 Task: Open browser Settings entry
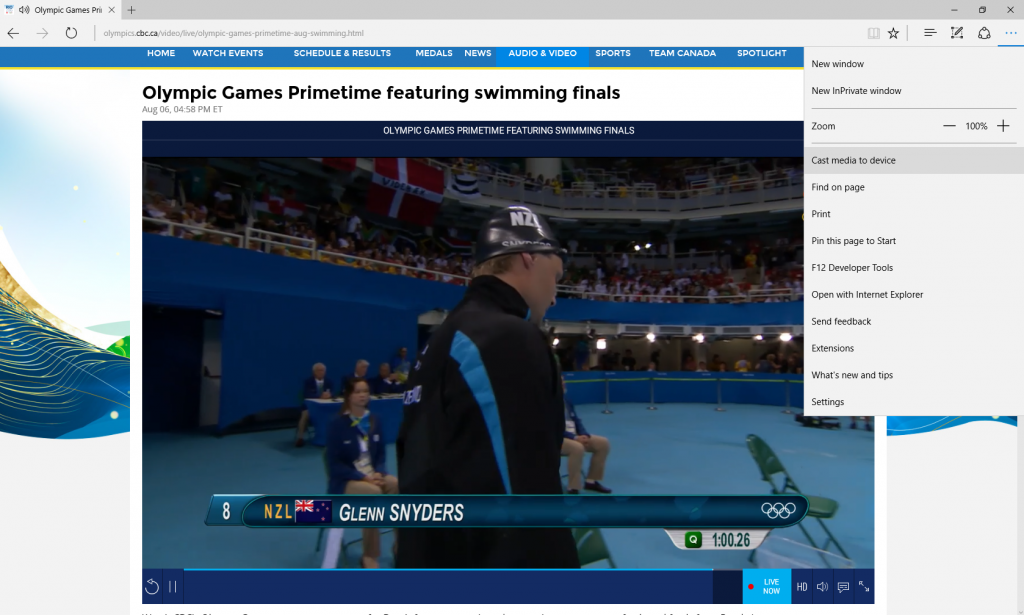point(914,402)
